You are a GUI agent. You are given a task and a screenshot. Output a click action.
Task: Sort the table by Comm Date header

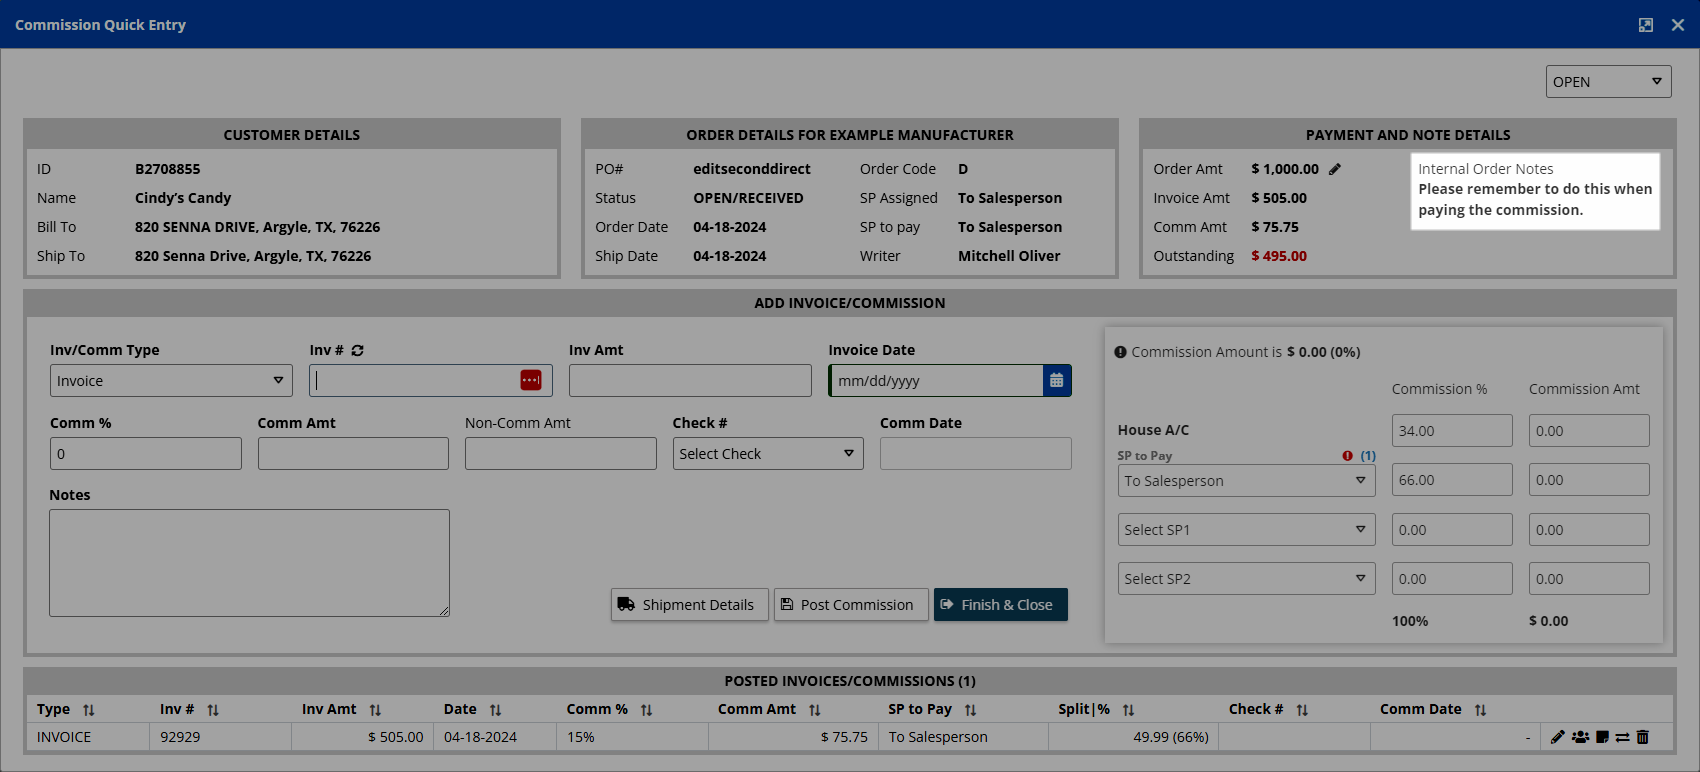pyautogui.click(x=1480, y=710)
